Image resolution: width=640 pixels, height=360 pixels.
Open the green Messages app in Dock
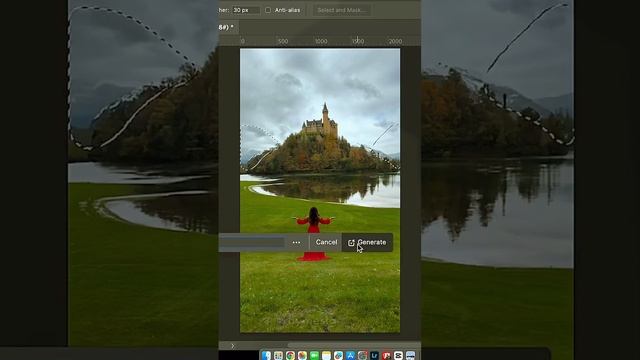click(x=314, y=356)
